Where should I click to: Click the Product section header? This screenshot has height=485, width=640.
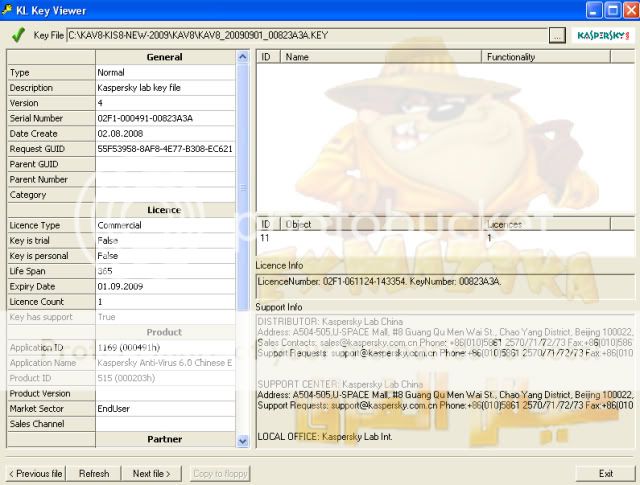pos(165,332)
